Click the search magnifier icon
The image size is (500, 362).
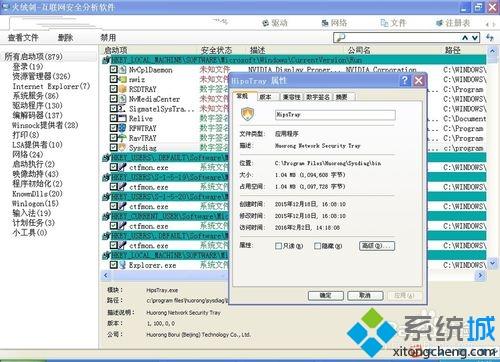340,38
